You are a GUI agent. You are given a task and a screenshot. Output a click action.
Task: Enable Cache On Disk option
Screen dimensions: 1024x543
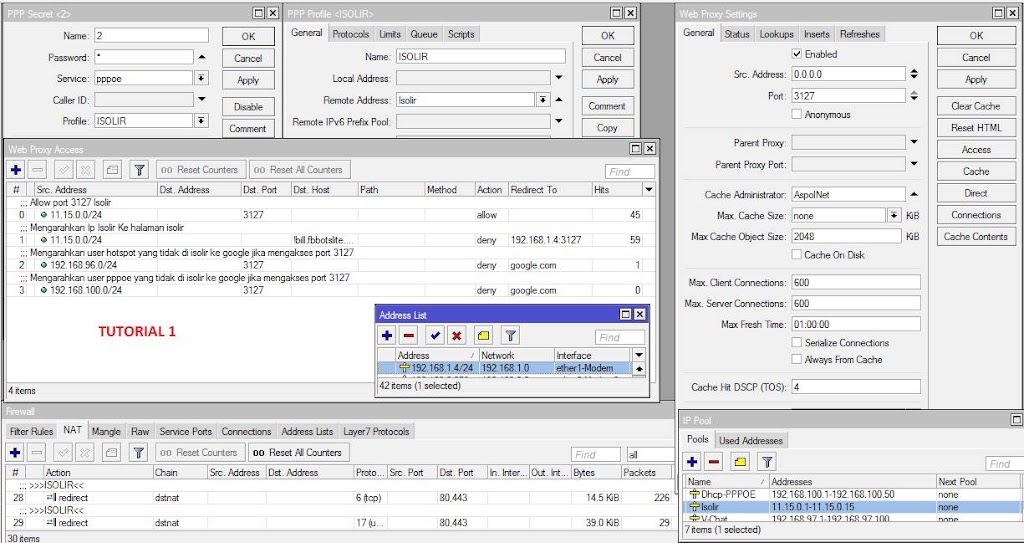pos(796,255)
